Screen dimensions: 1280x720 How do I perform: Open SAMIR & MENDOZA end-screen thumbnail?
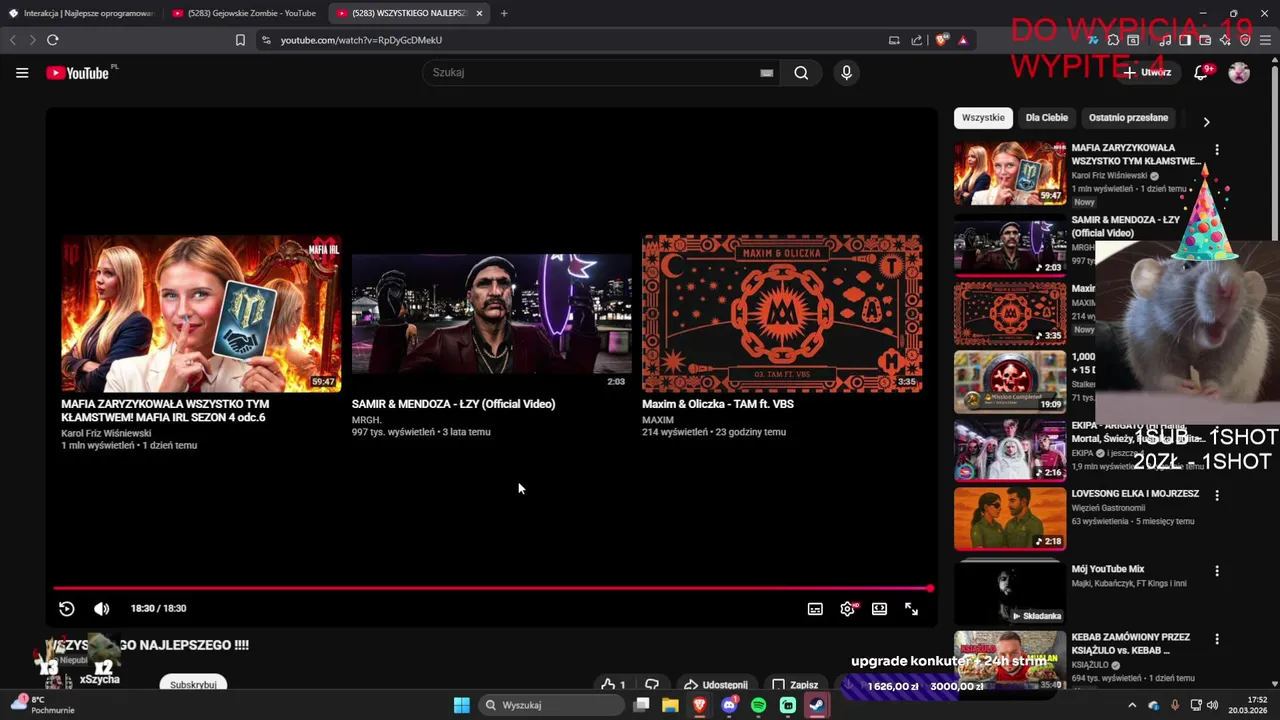point(492,313)
